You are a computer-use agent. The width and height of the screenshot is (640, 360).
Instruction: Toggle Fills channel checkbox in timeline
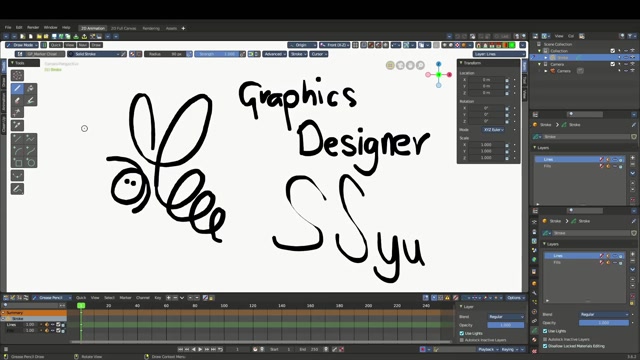[x=58, y=330]
